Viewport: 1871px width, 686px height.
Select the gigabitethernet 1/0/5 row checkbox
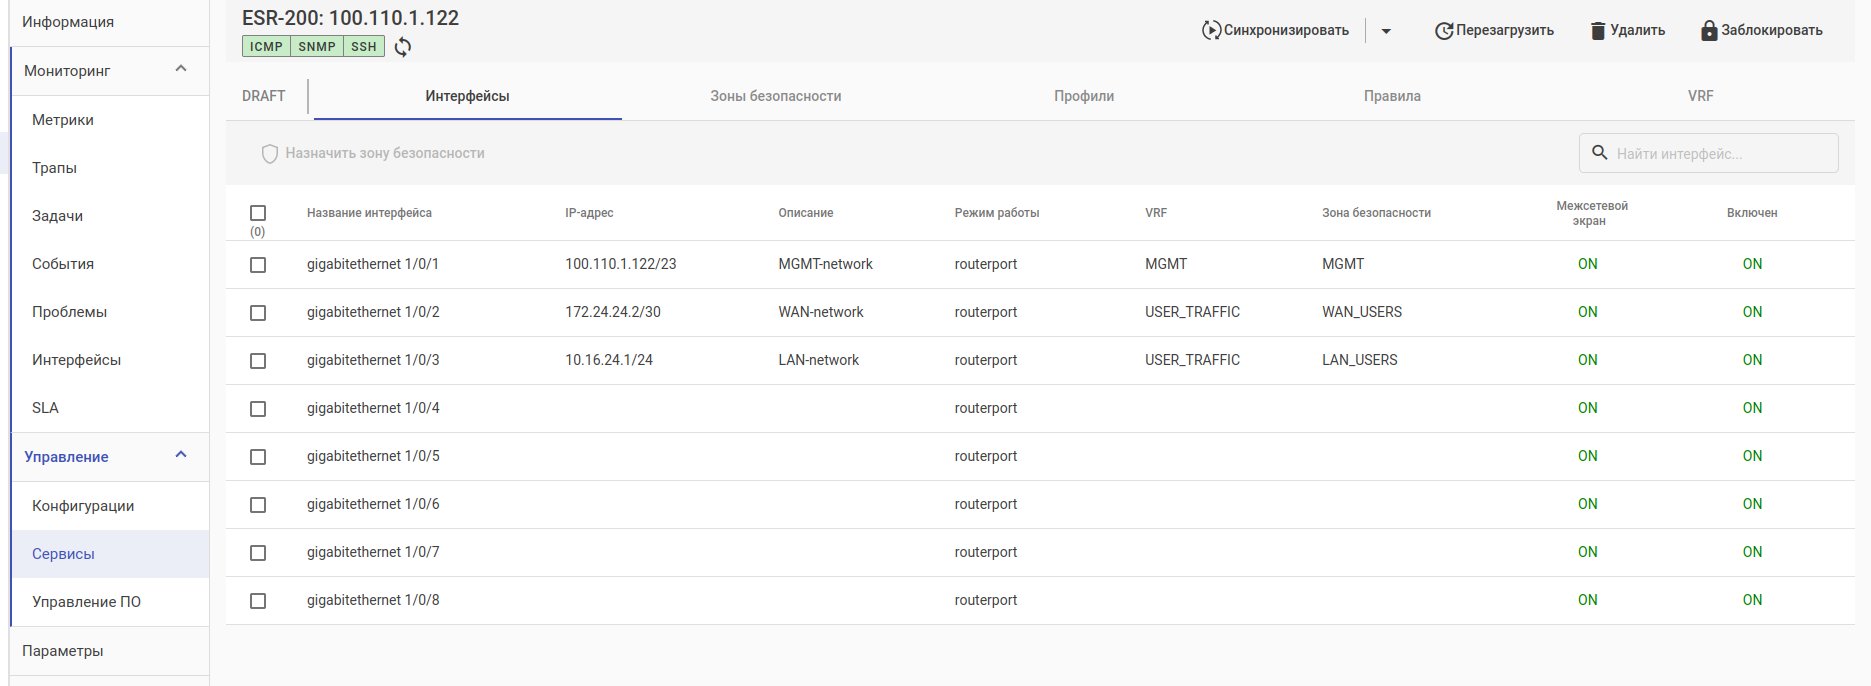click(258, 457)
